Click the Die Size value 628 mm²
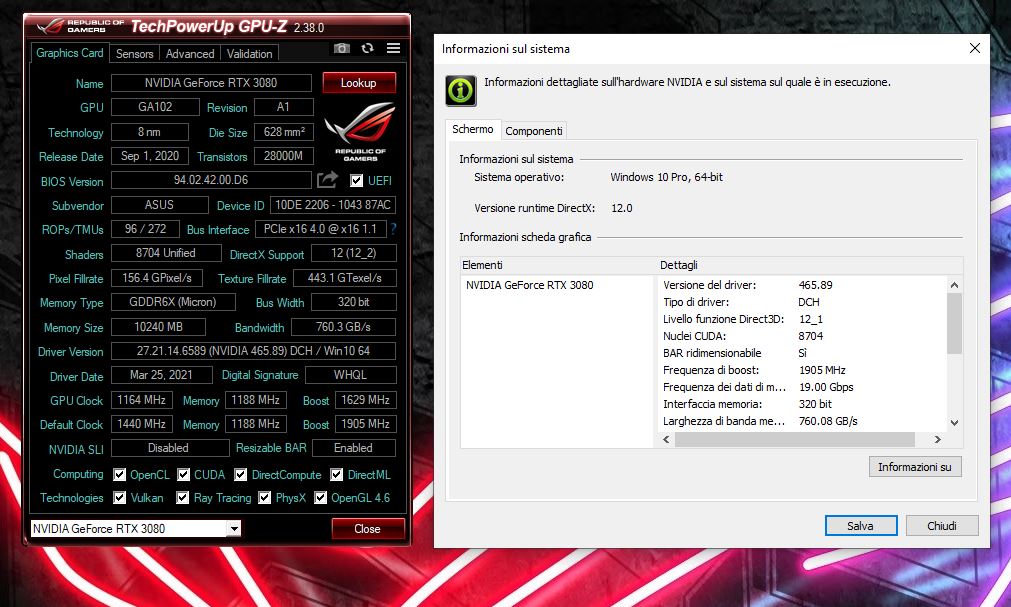Viewport: 1011px width, 607px height. (x=284, y=132)
